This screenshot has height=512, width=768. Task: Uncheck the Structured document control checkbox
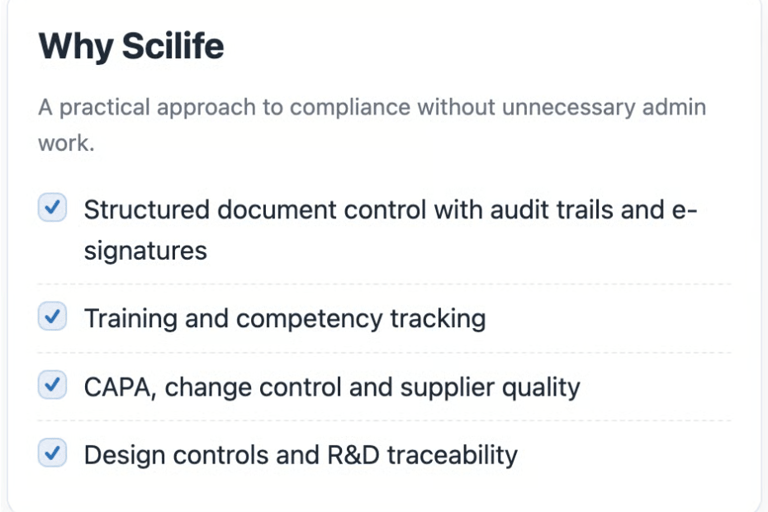(x=52, y=208)
